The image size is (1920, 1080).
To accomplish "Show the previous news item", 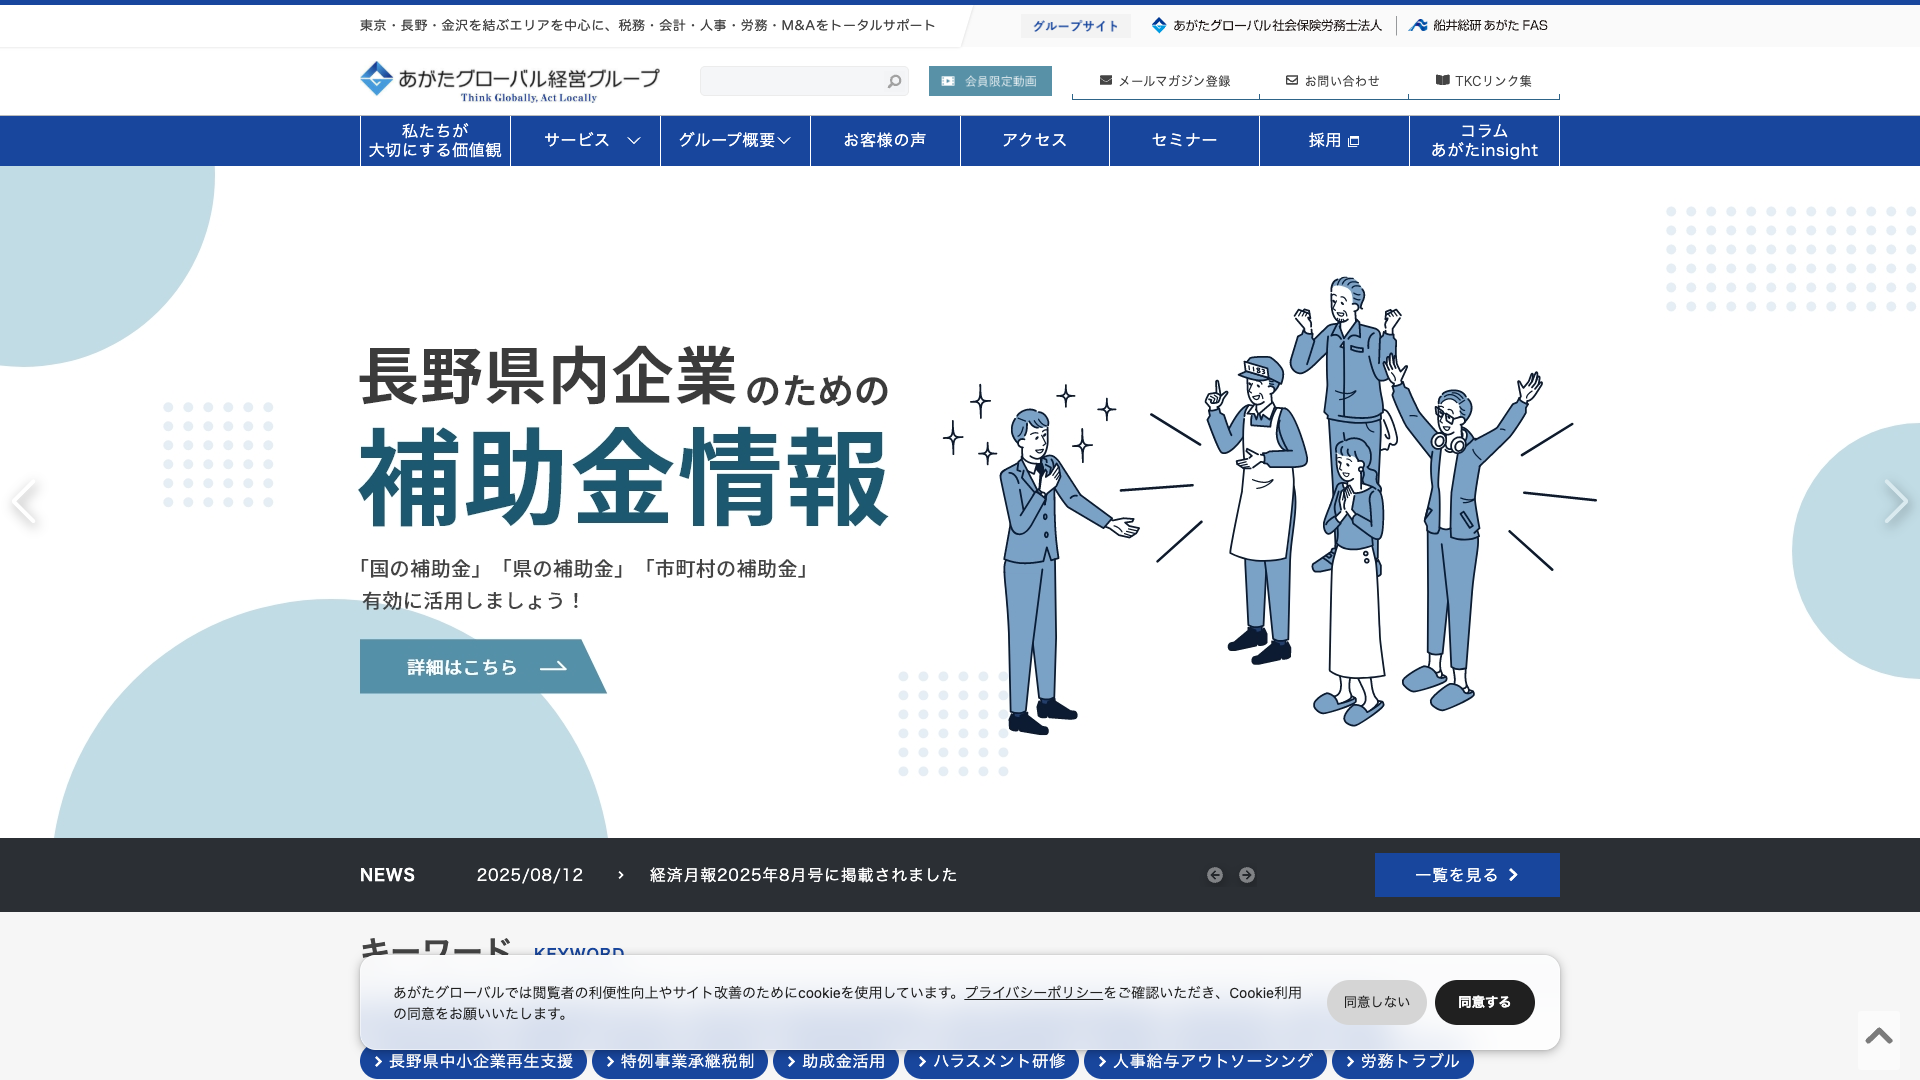I will (x=1214, y=875).
